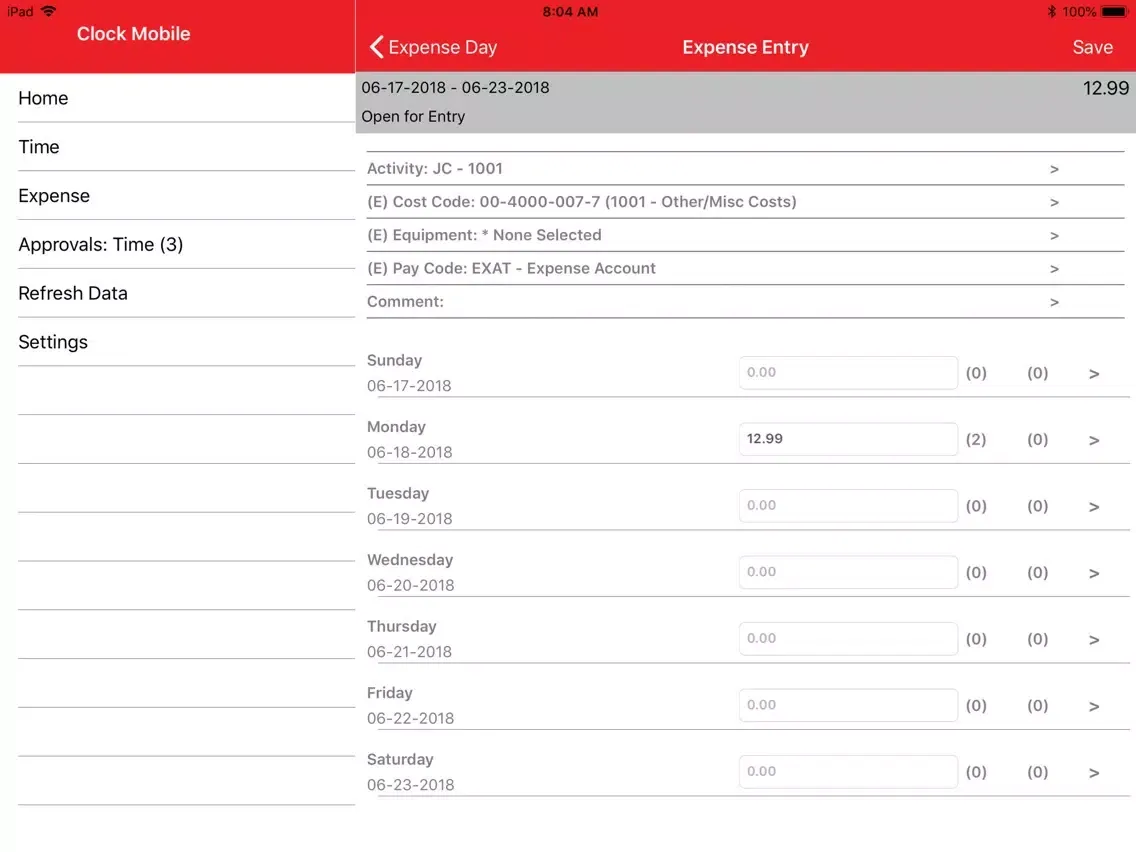Tap Refresh Data in sidebar

pos(186,293)
